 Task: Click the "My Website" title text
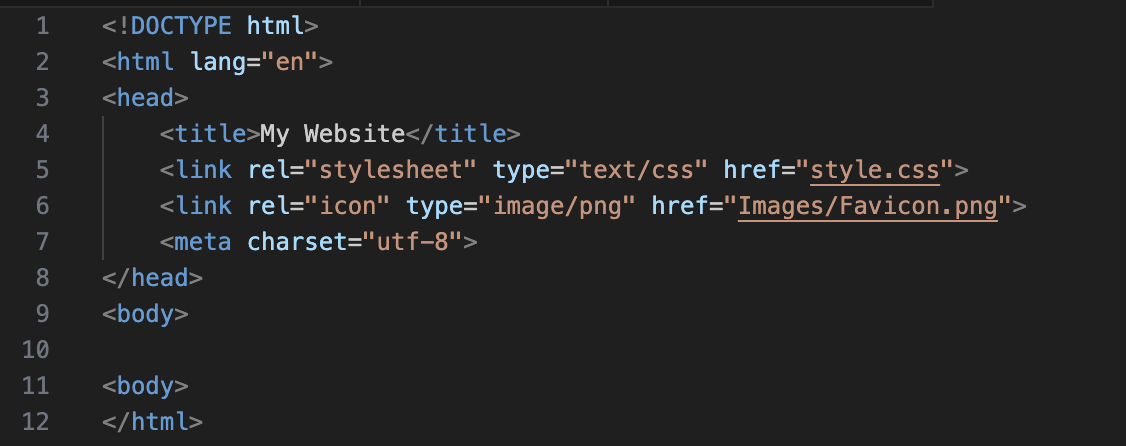coord(332,134)
